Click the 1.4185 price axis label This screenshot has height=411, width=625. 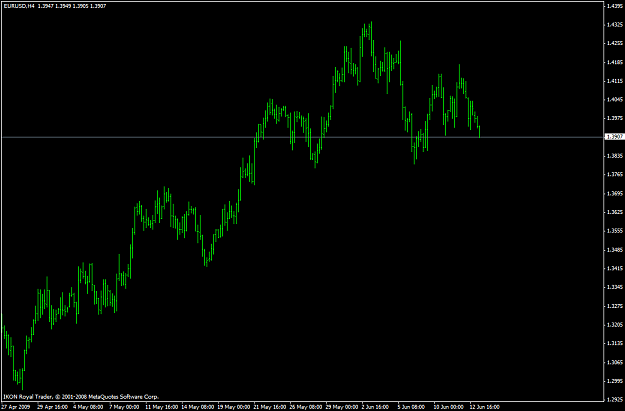pos(615,62)
